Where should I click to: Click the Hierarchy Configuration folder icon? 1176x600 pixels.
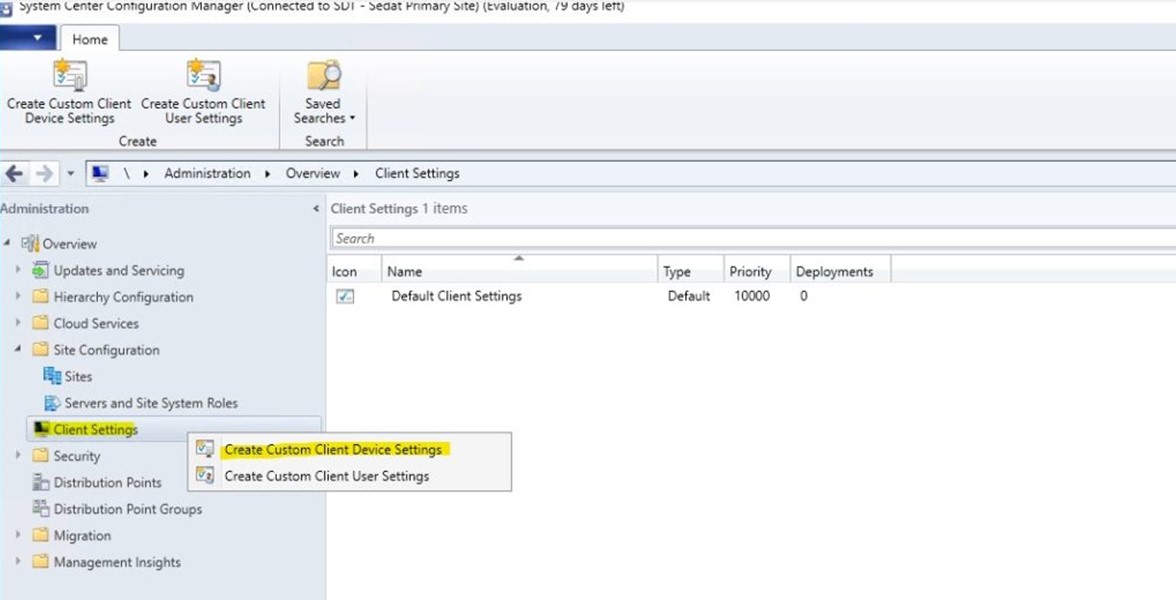pos(40,296)
